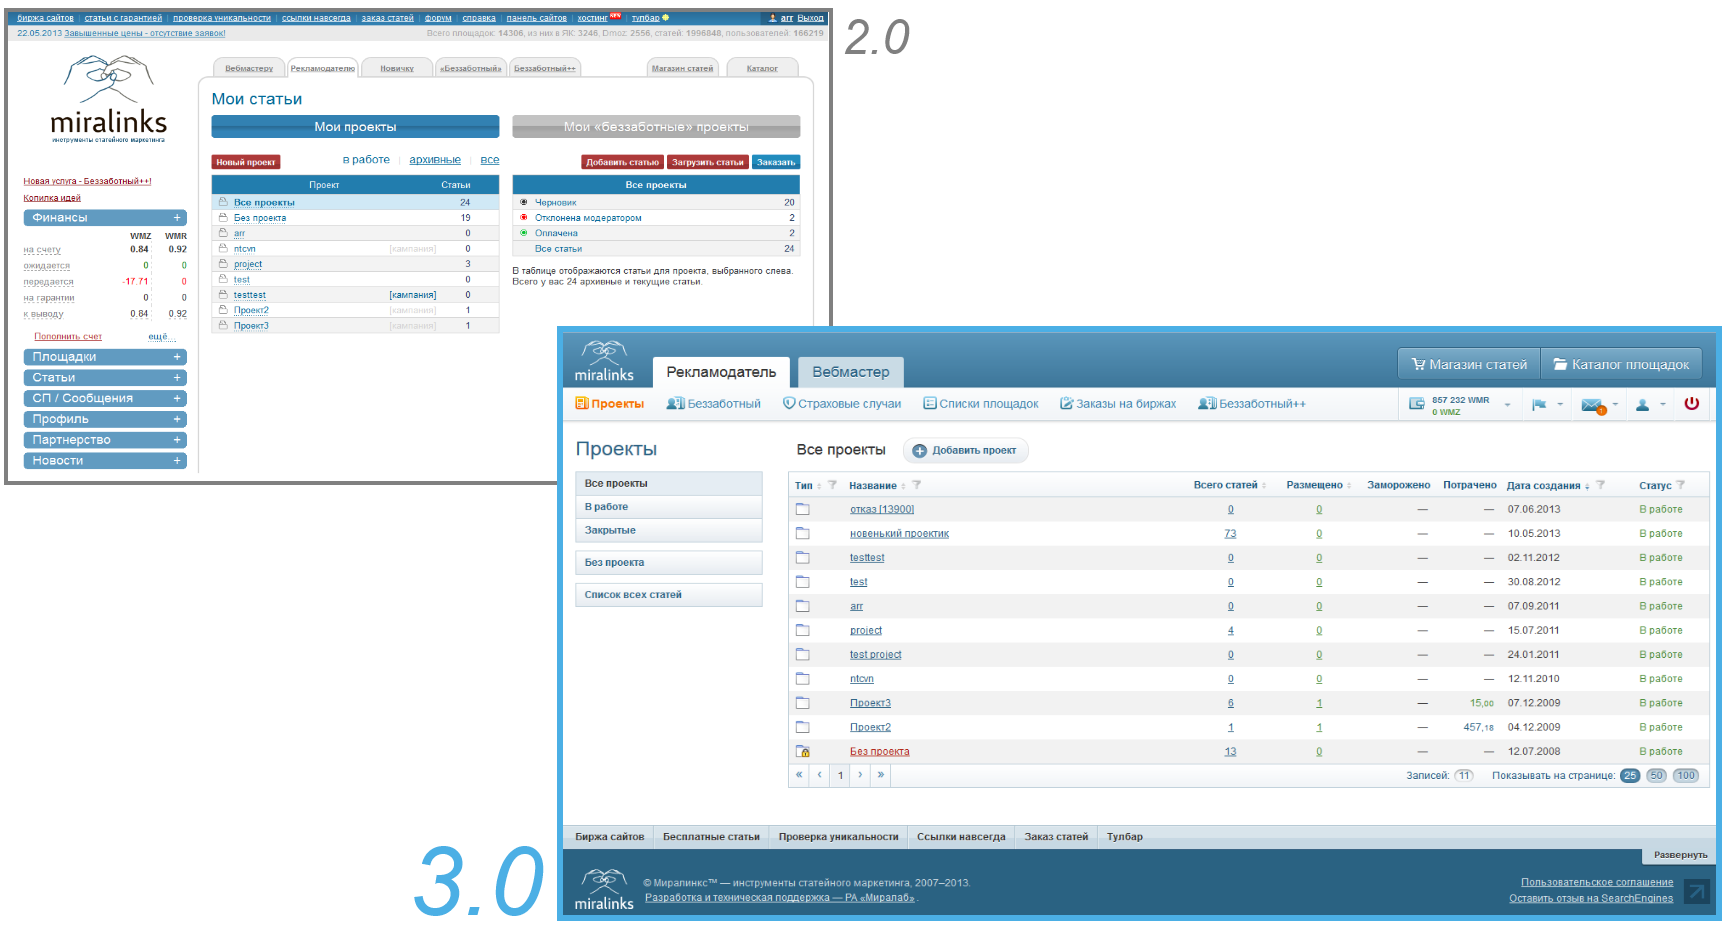The width and height of the screenshot is (1728, 928).
Task: Click the Магазин статей header button
Action: point(1469,365)
